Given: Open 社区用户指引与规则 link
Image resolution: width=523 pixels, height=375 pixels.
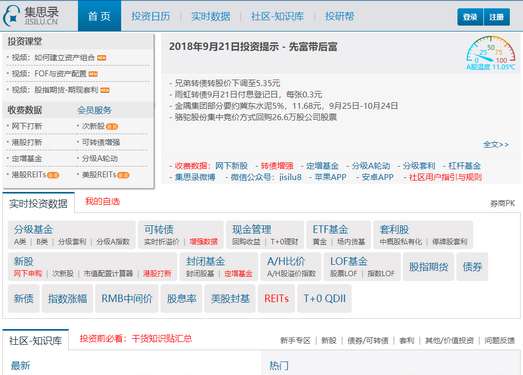Looking at the screenshot, I should (445, 177).
